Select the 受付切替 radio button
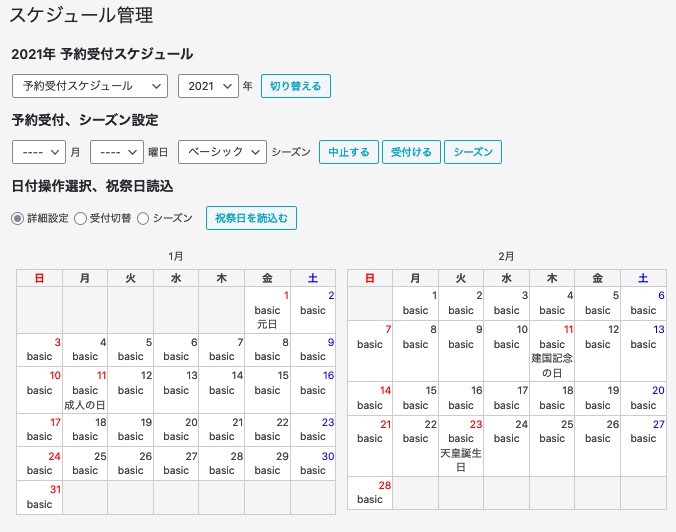The image size is (676, 532). pyautogui.click(x=80, y=219)
